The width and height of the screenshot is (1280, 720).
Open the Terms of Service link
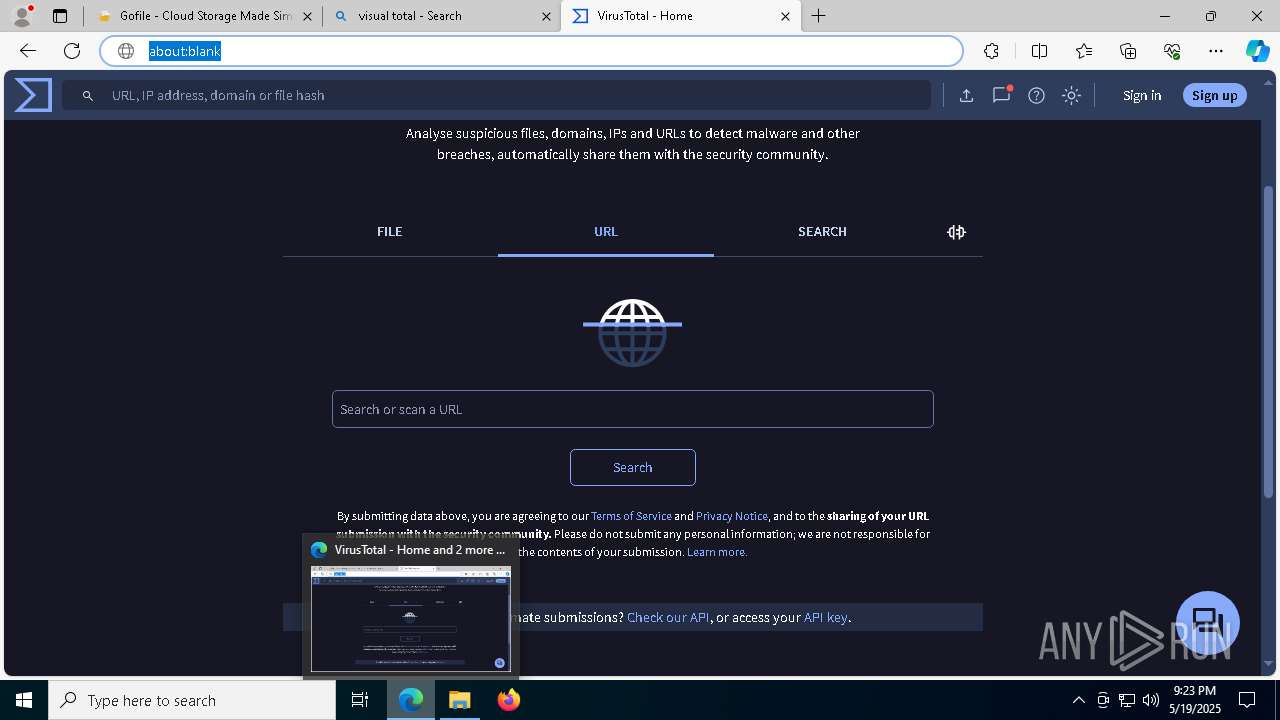[631, 516]
